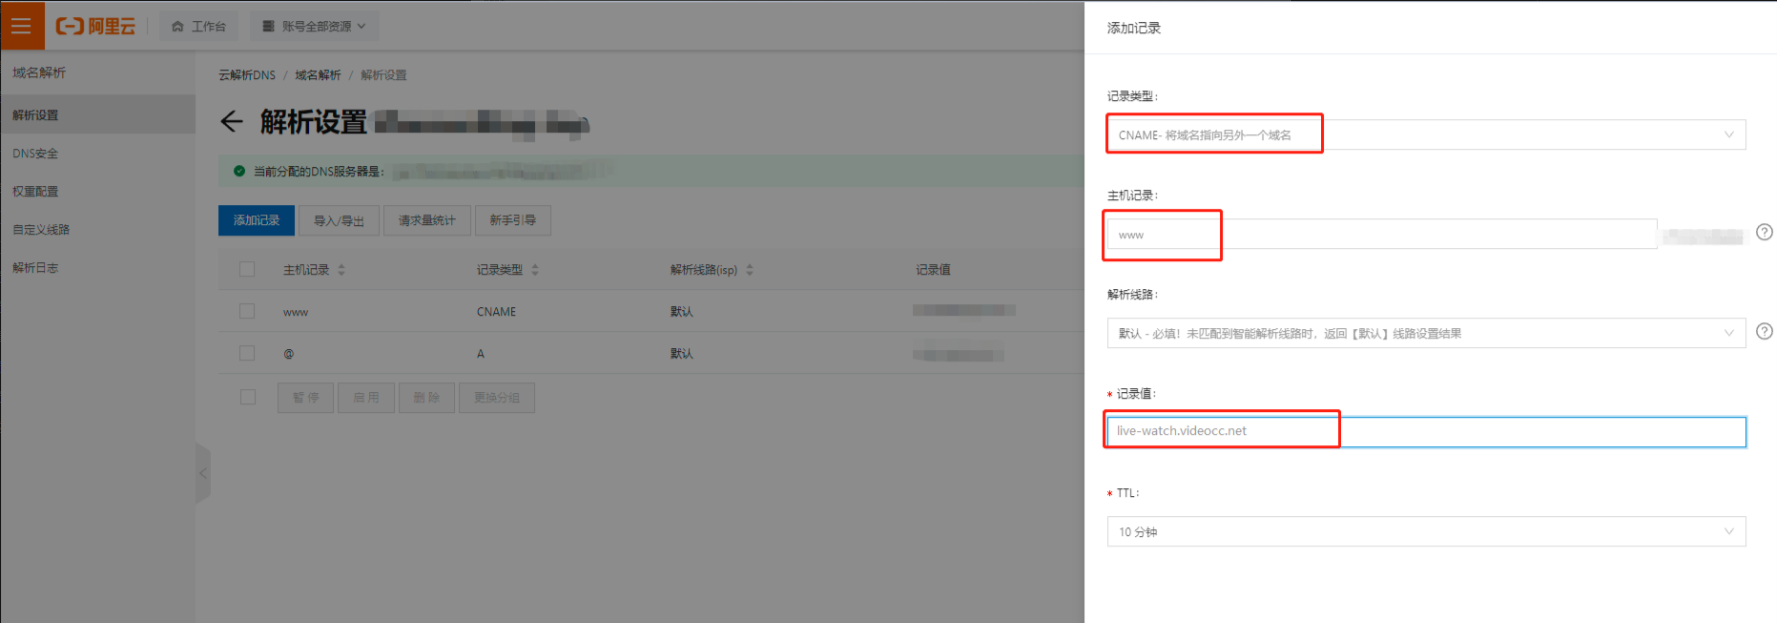Click the 暂停 batch button
The image size is (1777, 623).
pos(306,397)
